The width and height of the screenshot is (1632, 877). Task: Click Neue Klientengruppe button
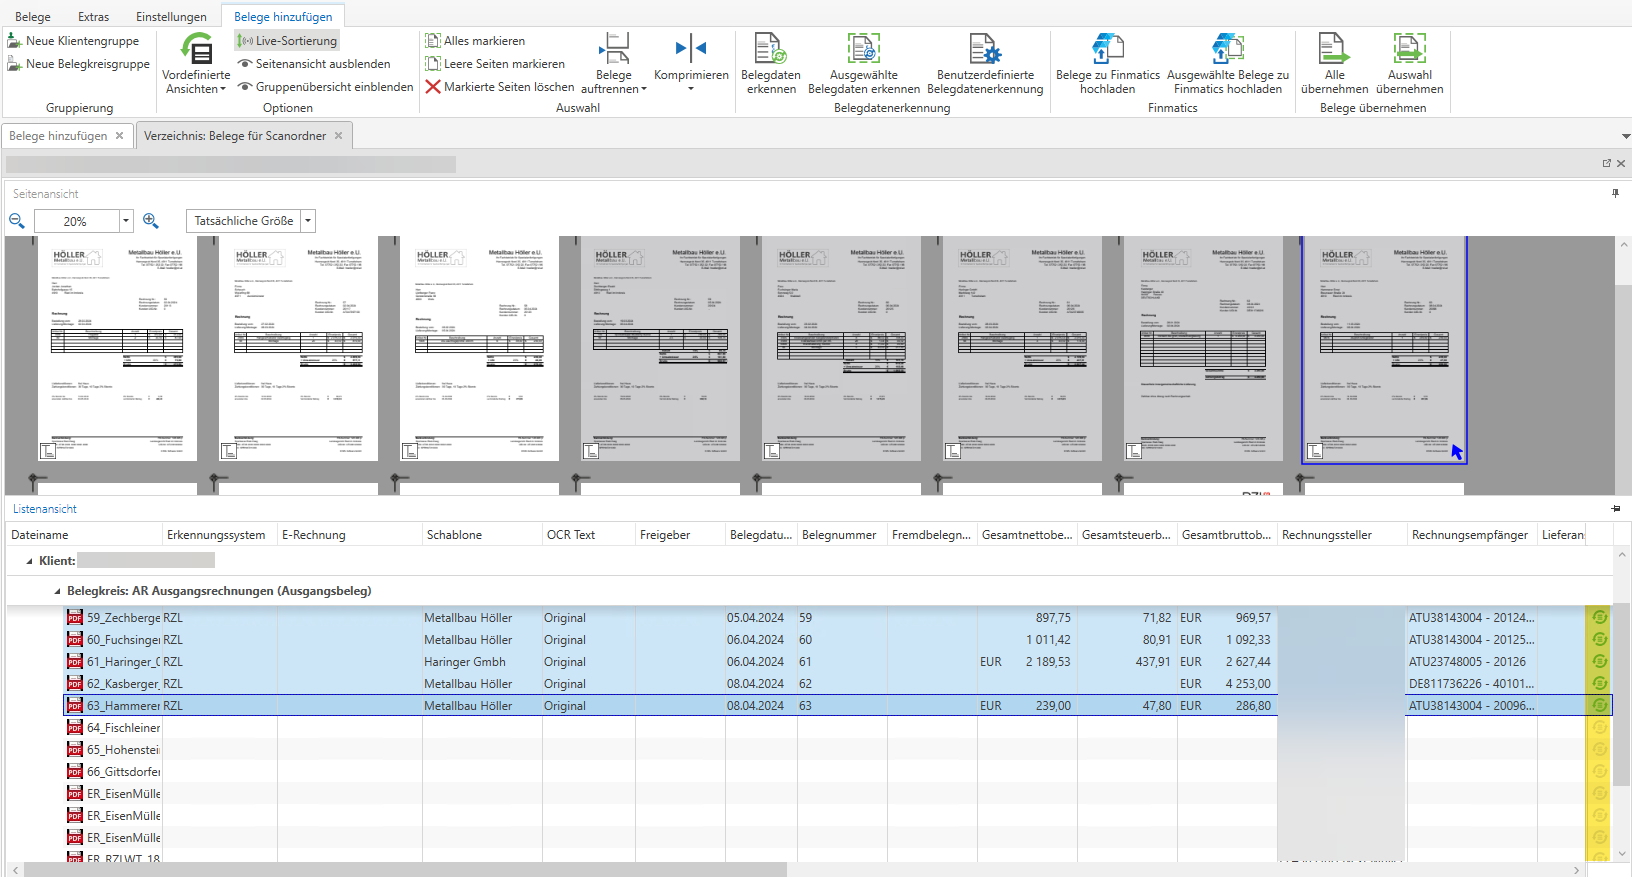point(73,41)
